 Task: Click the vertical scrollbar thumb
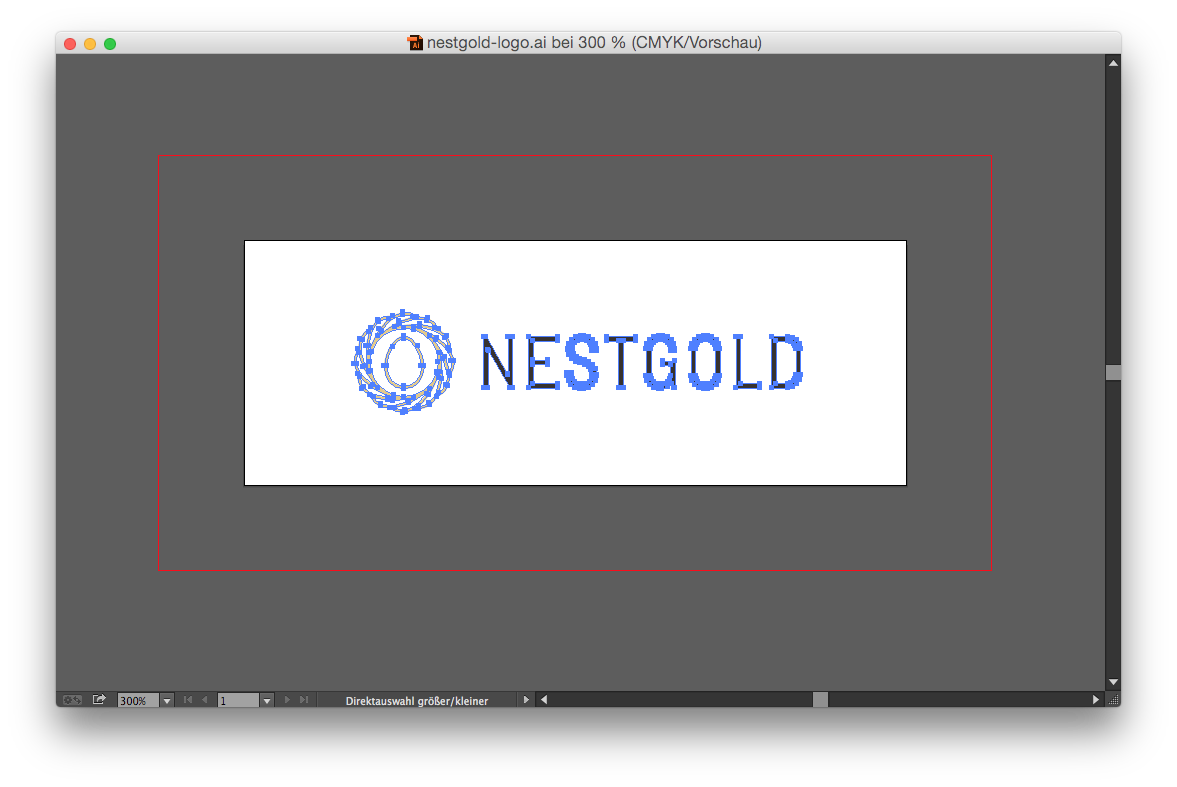pyautogui.click(x=1114, y=372)
